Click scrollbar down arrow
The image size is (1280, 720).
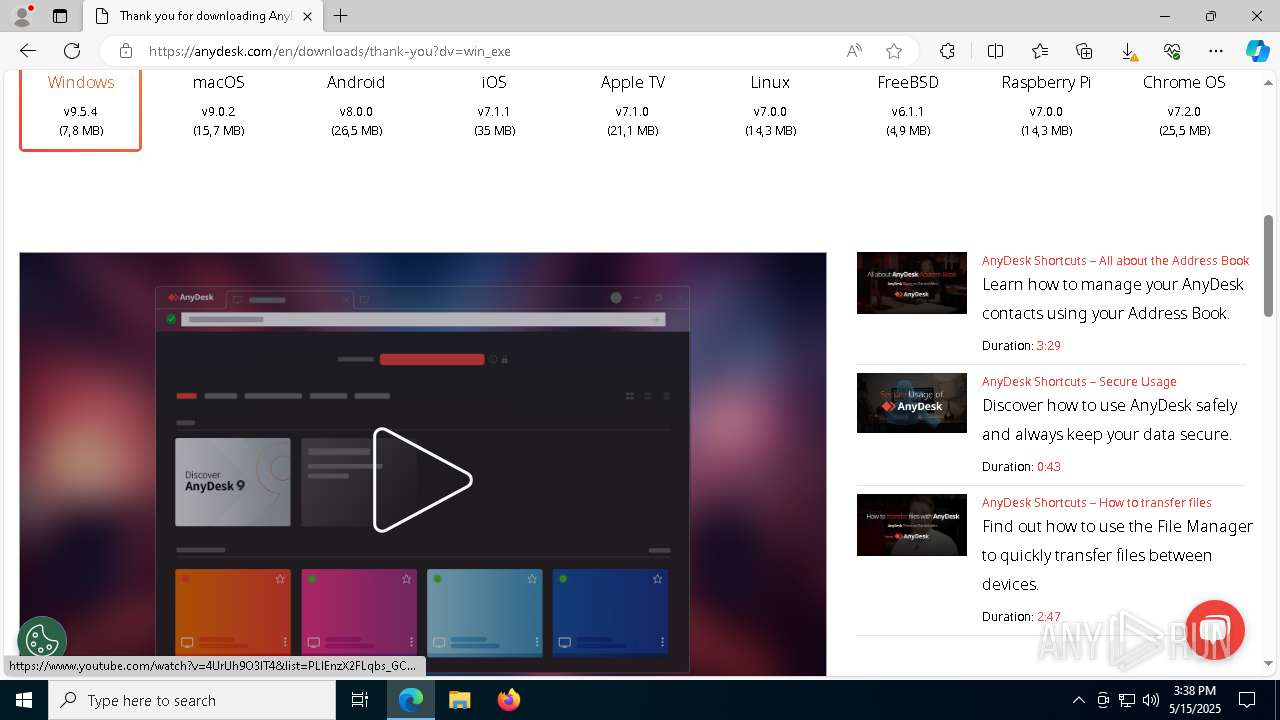click(x=1268, y=663)
